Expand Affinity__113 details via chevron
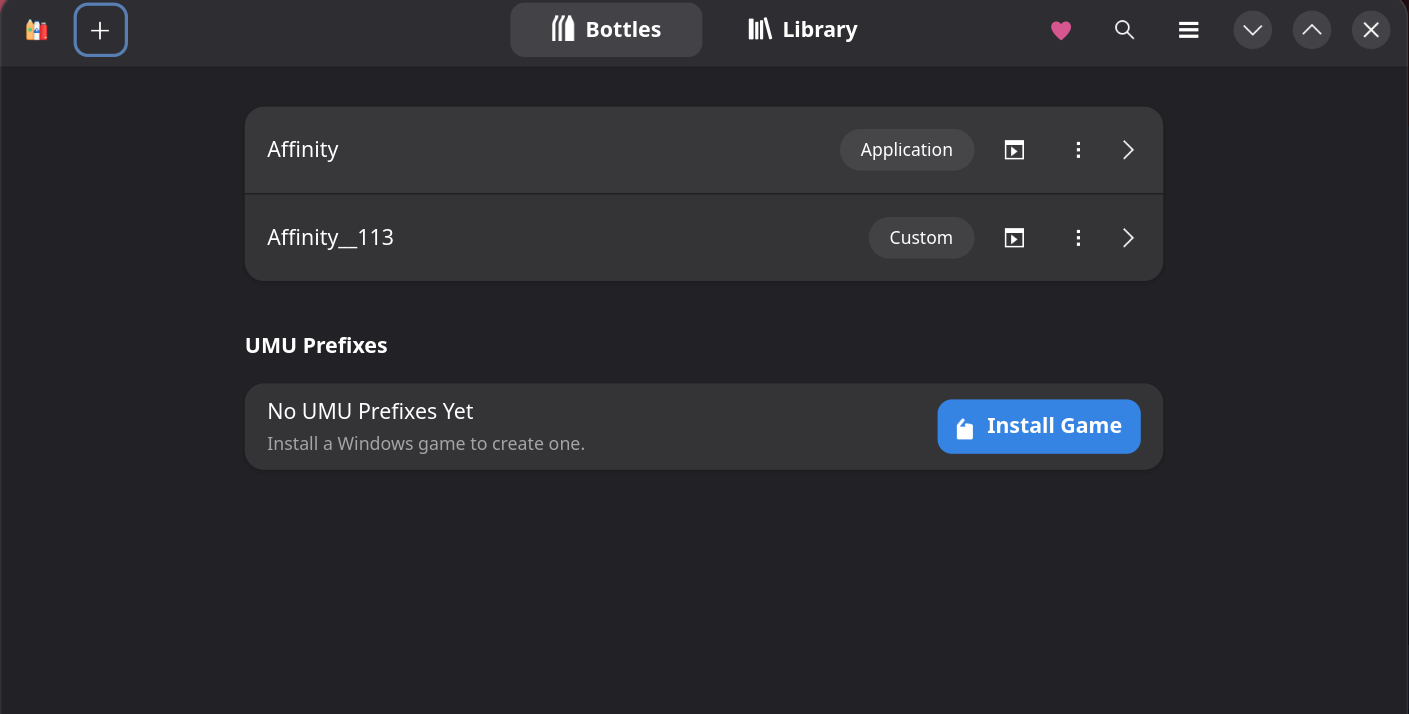The image size is (1409, 714). [1128, 238]
